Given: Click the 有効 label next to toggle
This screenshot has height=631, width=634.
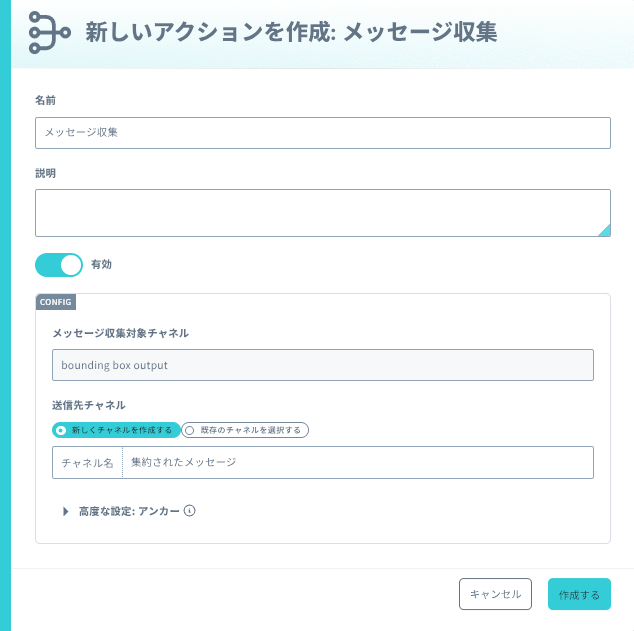Looking at the screenshot, I should point(101,264).
